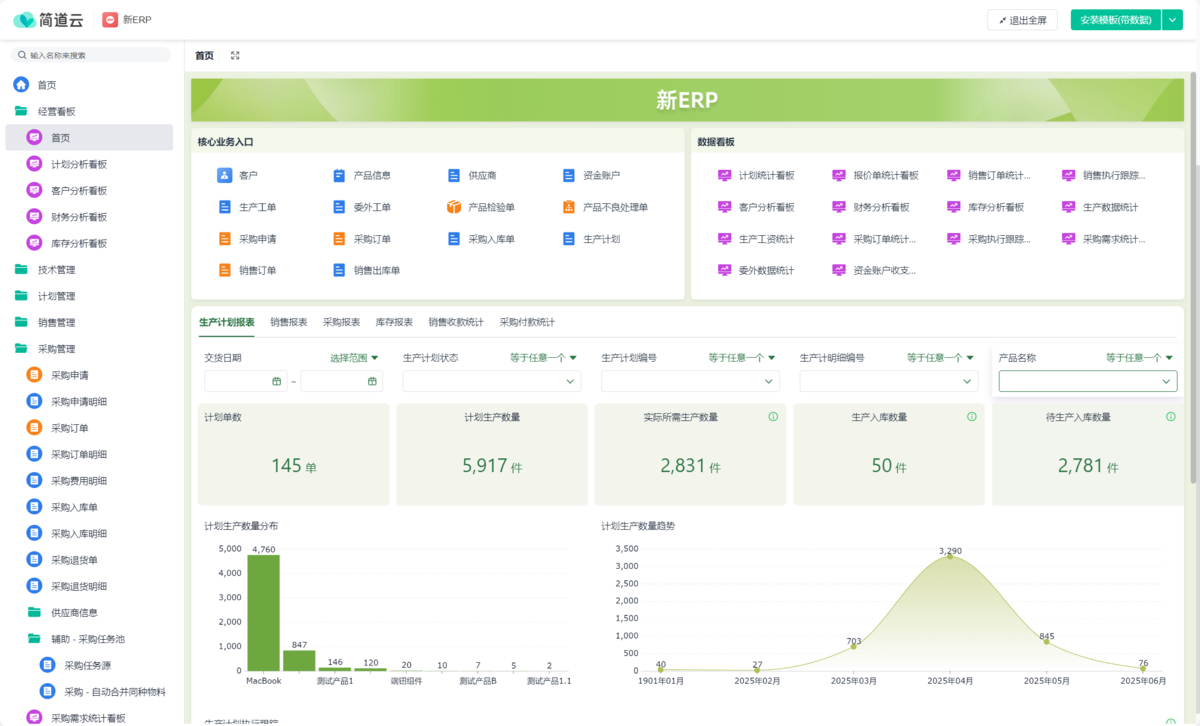Change 交货日期 filter mode 选择范围

[354, 357]
